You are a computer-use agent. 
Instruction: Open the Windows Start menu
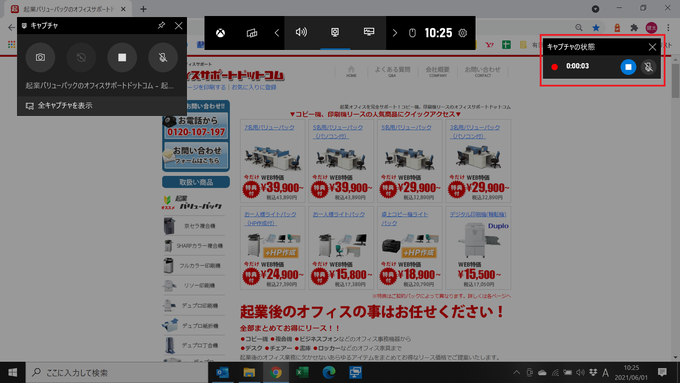tap(13, 373)
